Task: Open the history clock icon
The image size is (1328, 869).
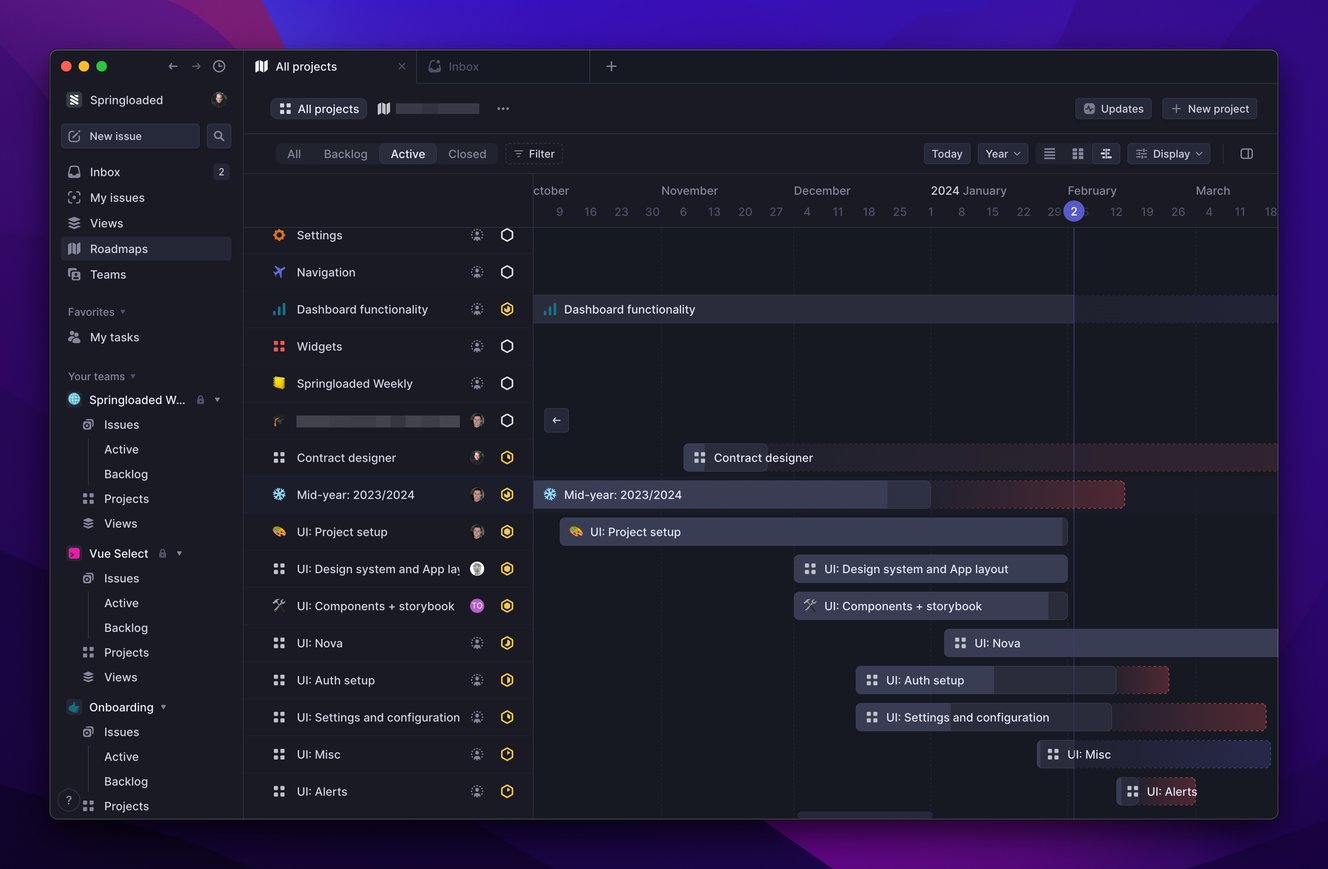Action: [219, 66]
